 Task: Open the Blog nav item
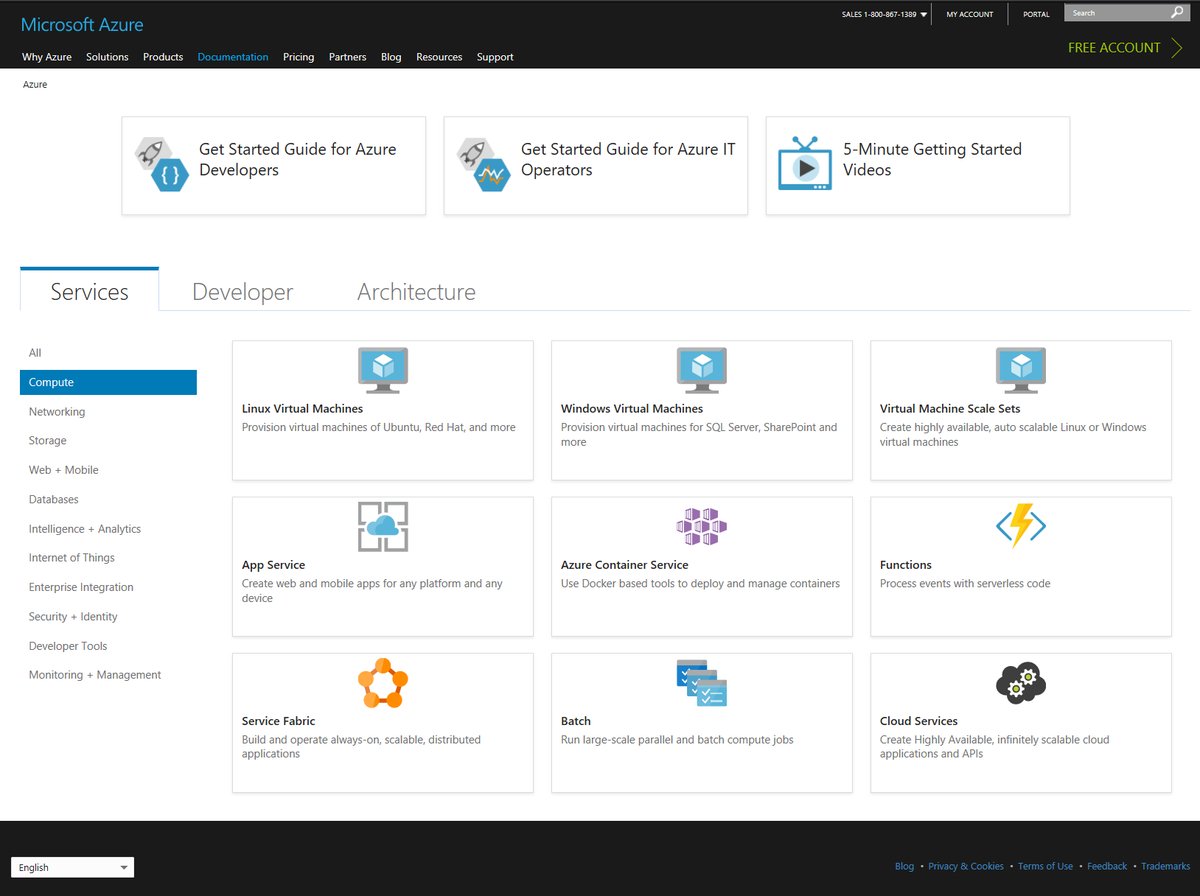point(391,57)
